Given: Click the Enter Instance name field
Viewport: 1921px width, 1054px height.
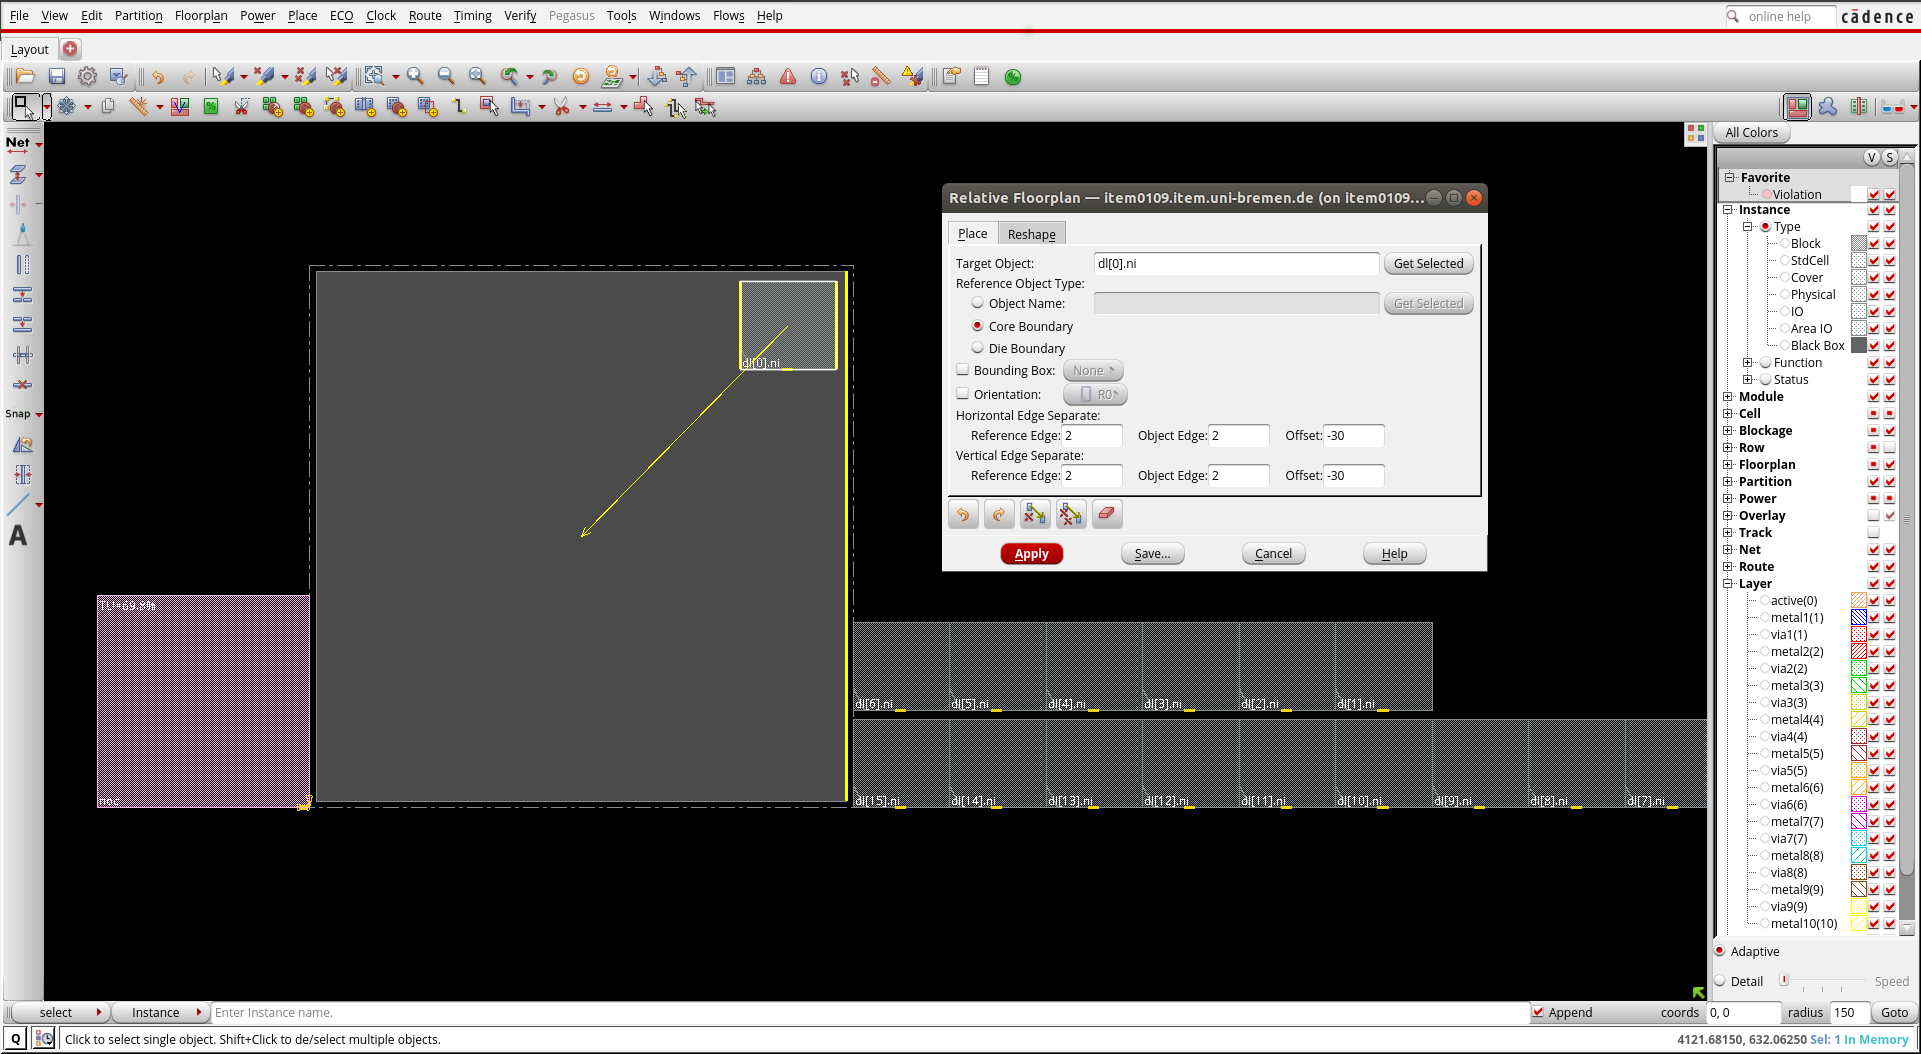Looking at the screenshot, I should click(870, 1012).
